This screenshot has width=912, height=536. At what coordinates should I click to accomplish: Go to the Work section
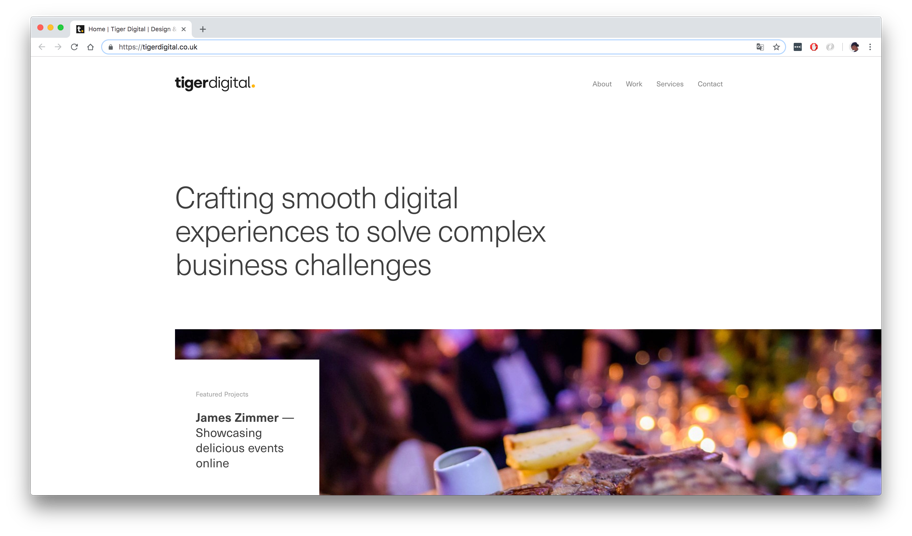tap(634, 84)
